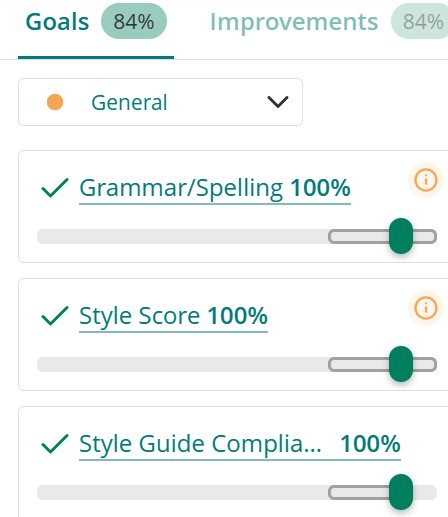Click the Grammar/Spelling slider track's left portion
This screenshot has height=517, width=448.
coord(183,236)
